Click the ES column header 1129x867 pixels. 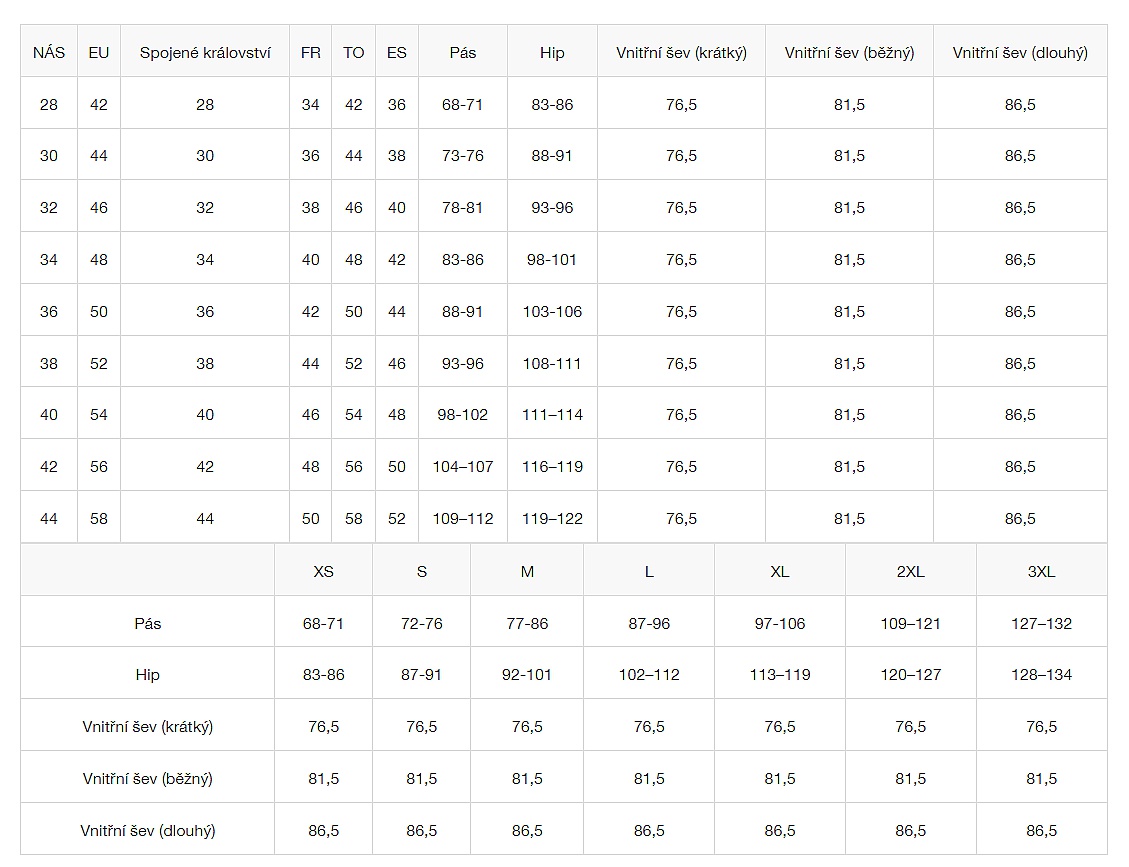(x=397, y=53)
